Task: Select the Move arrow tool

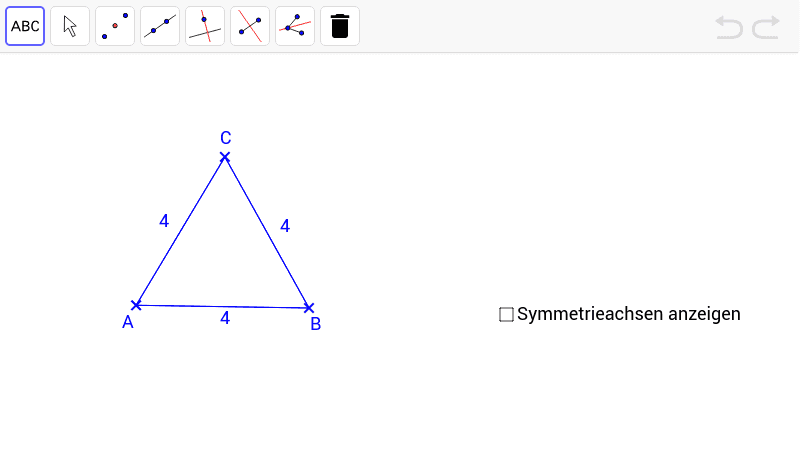Action: click(70, 26)
